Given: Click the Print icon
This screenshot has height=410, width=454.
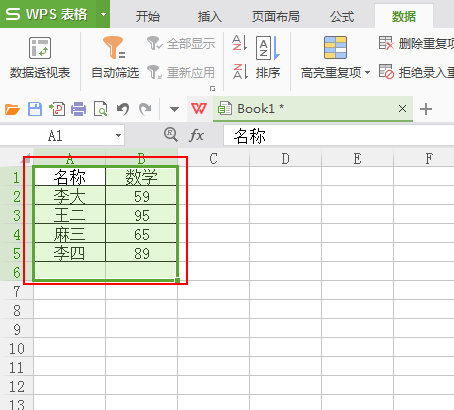Looking at the screenshot, I should coord(78,109).
